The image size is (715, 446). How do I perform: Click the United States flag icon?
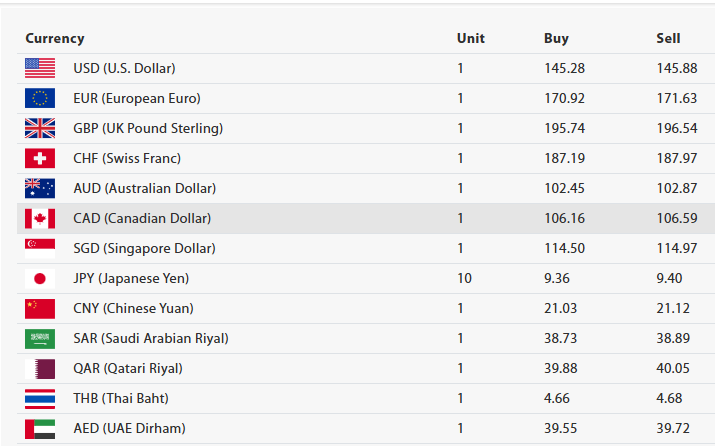click(x=40, y=68)
